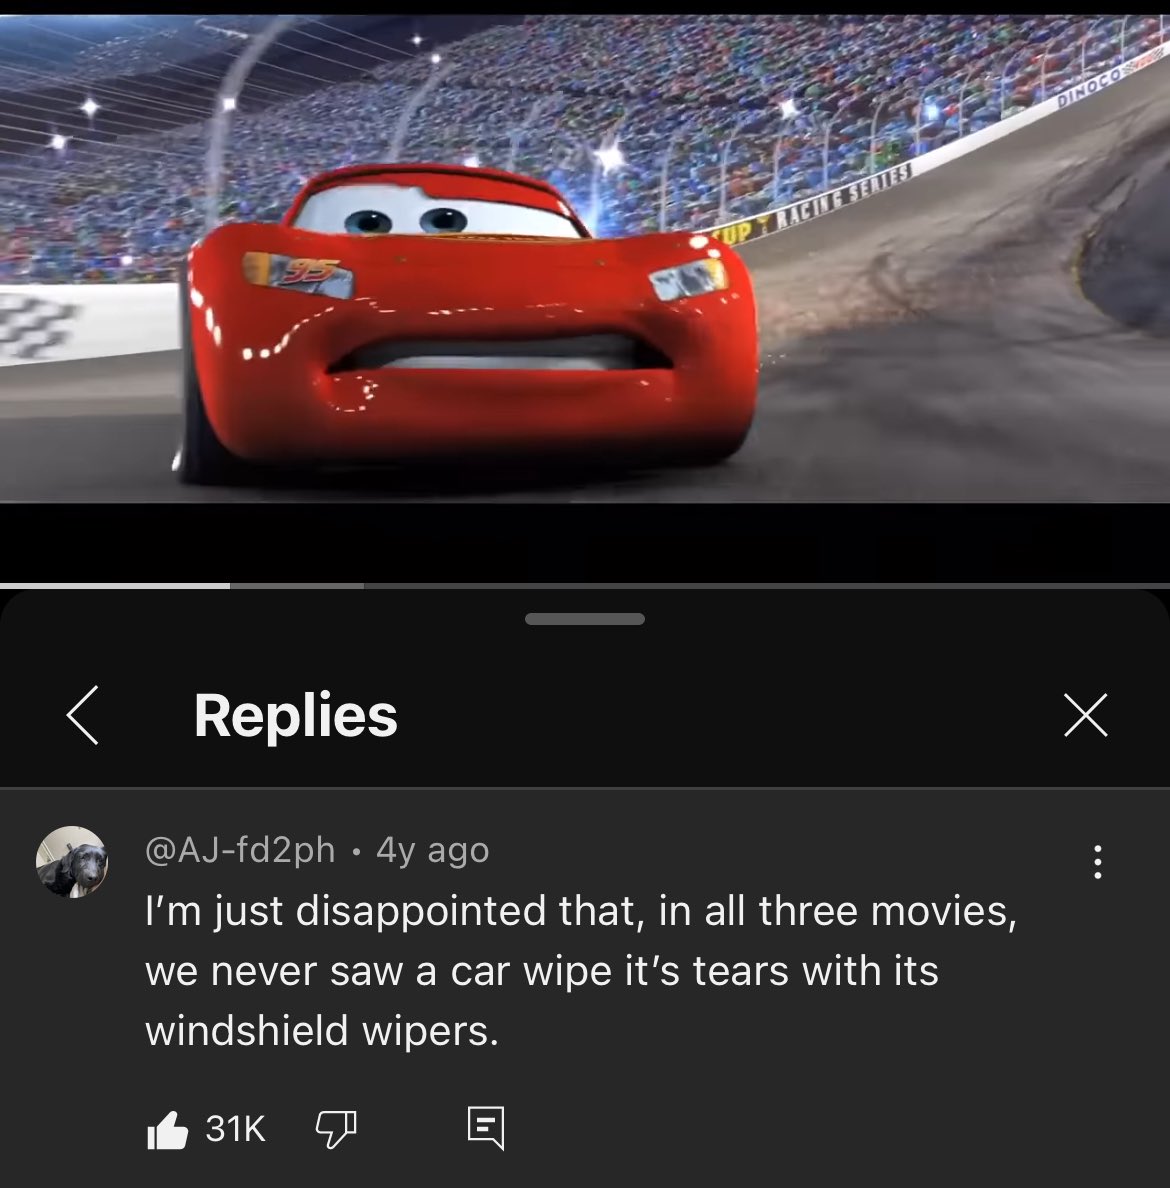Visit the @AJ-fd2ph channel handle

[x=239, y=850]
